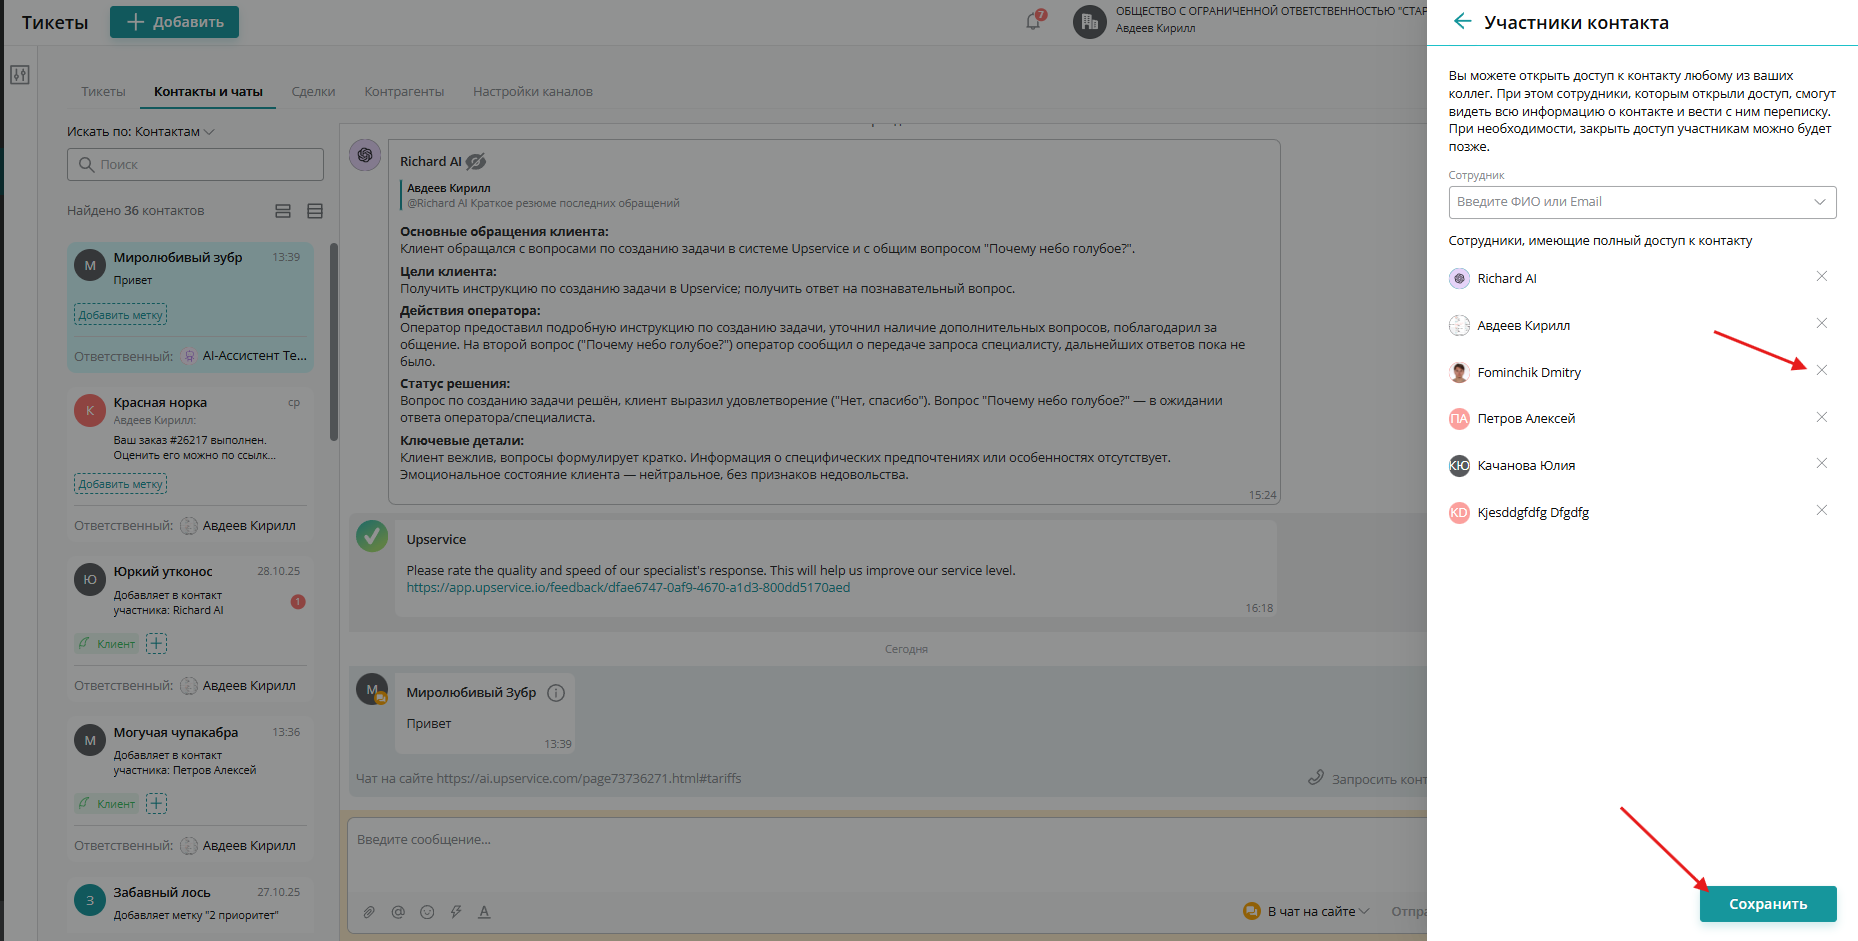Click the Сохранить button

pos(1768,904)
